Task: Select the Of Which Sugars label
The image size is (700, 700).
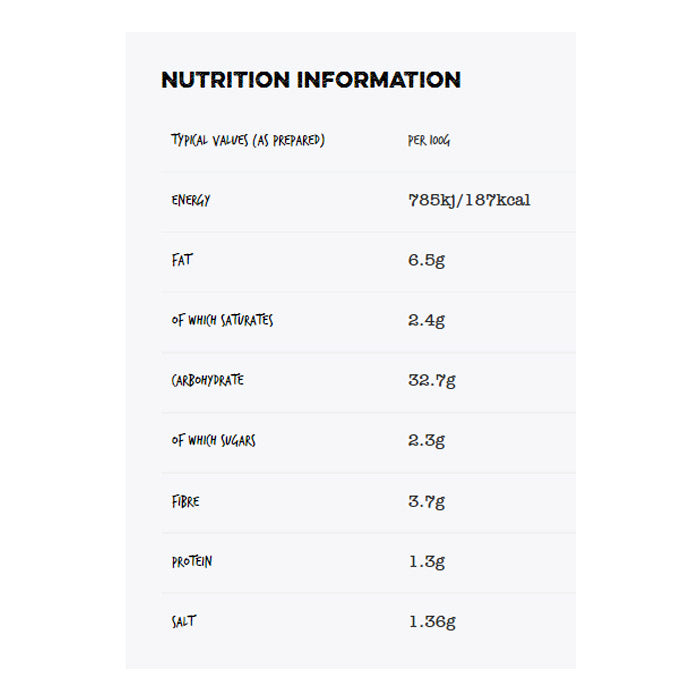Action: tap(213, 440)
